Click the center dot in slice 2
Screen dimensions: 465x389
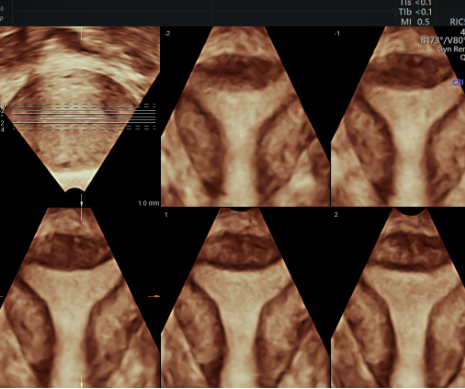tap(422, 296)
